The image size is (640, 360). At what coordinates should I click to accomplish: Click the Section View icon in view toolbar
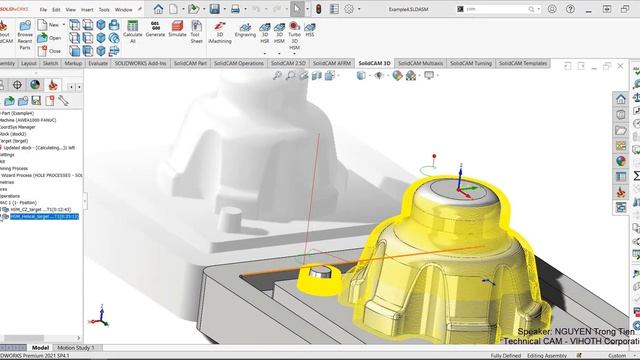[x=317, y=76]
